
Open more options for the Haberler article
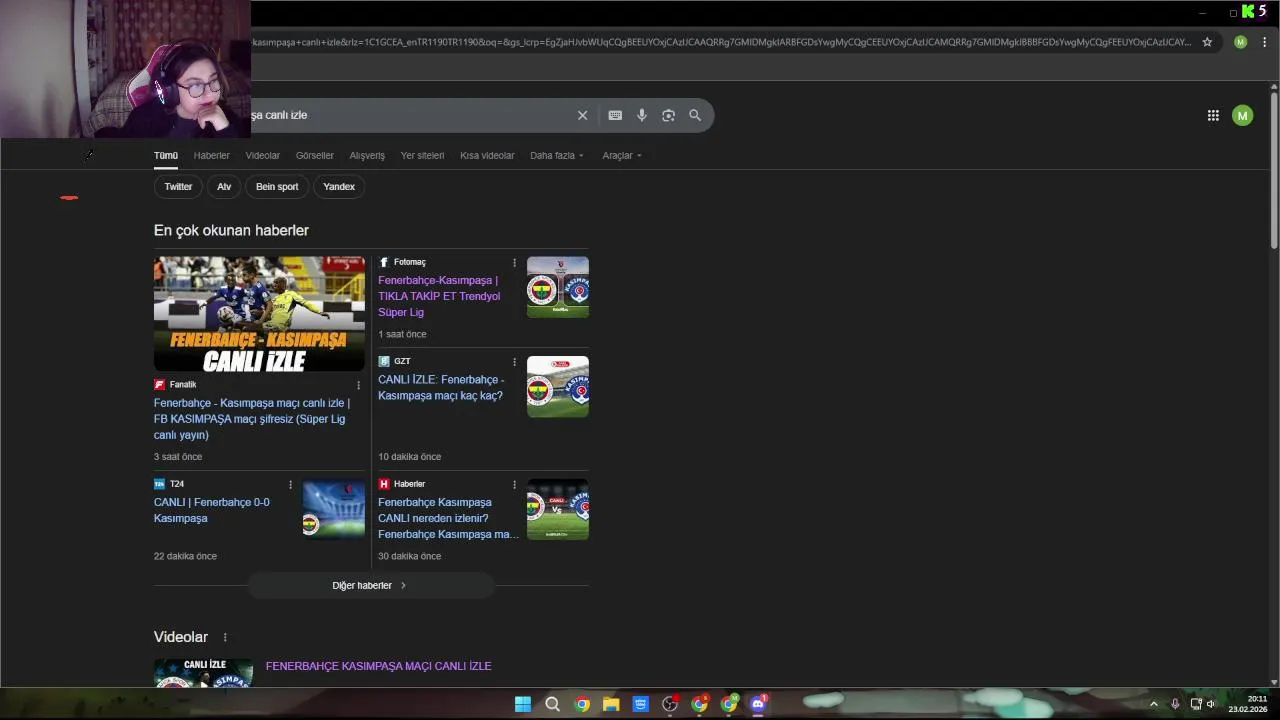pyautogui.click(x=514, y=485)
